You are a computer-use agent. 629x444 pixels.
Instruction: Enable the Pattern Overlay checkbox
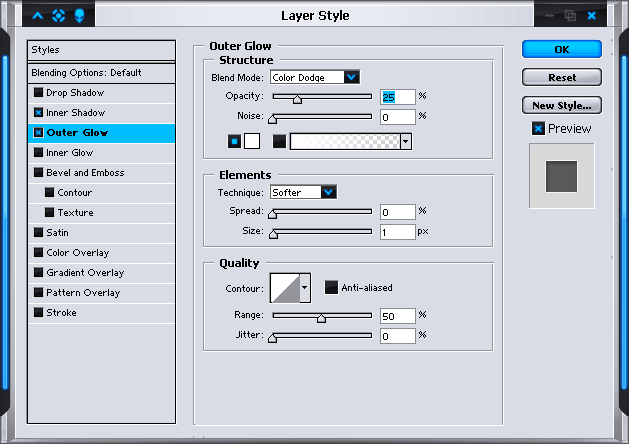click(39, 292)
